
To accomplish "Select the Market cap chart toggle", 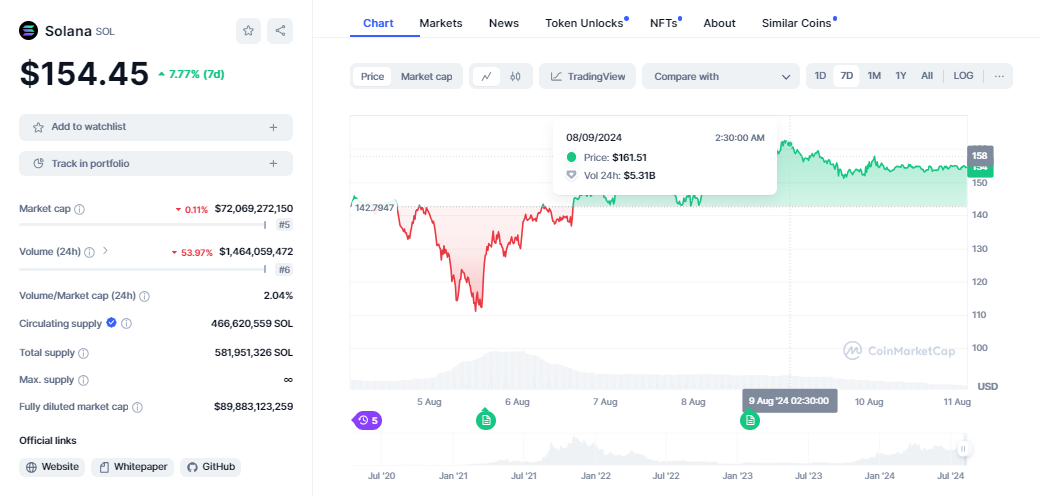I will click(x=426, y=76).
